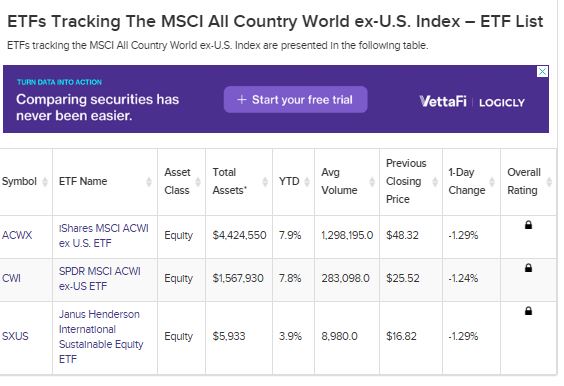
Task: Open the CWI symbol link
Action: (x=11, y=278)
